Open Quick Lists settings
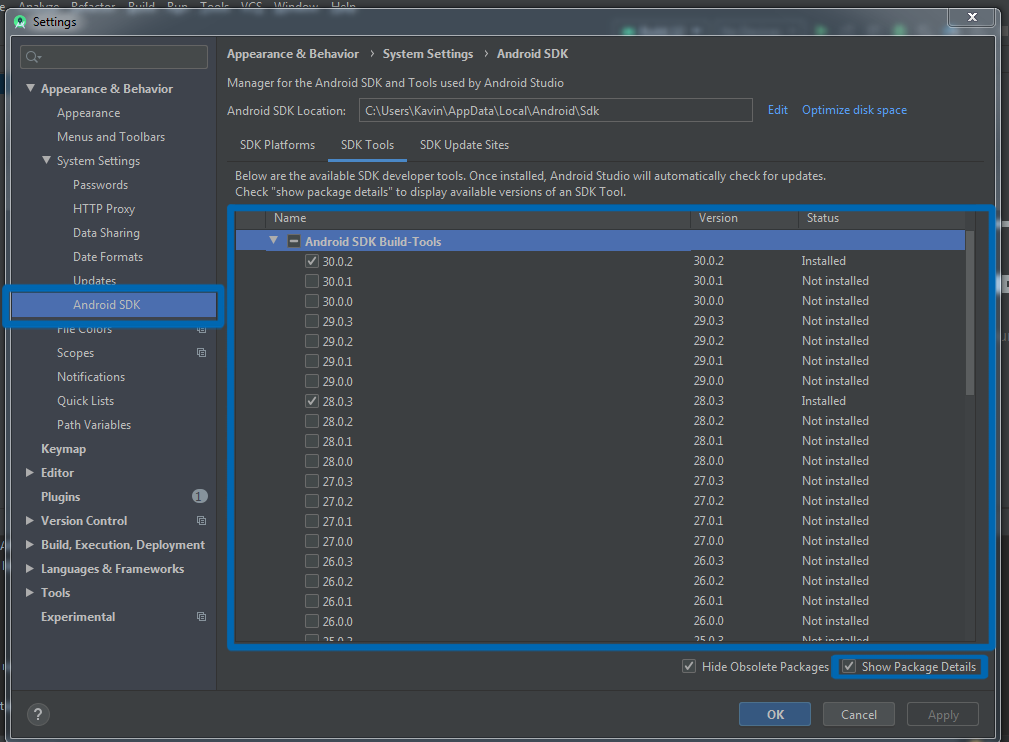 86,401
